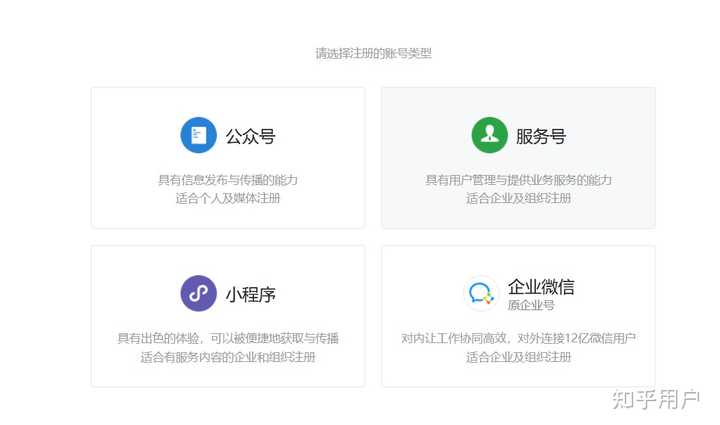Screen dimensions: 720x425
Task: Click text 具有信息发布与传播的能力
Action: click(x=228, y=180)
